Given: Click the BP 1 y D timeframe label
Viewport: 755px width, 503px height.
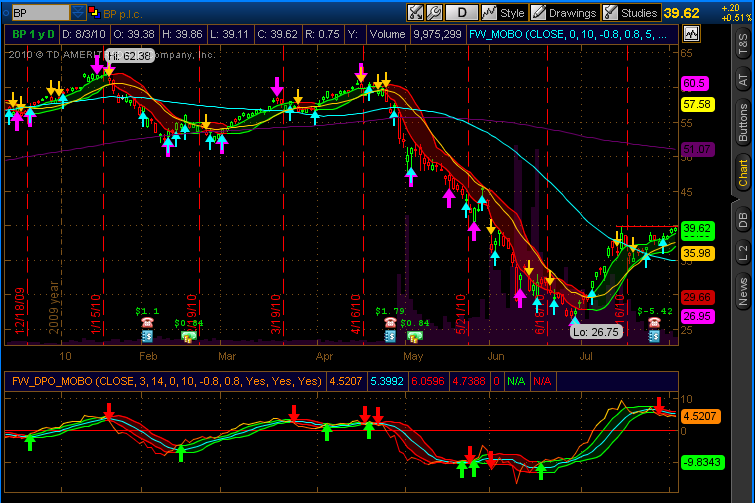Looking at the screenshot, I should pos(33,34).
